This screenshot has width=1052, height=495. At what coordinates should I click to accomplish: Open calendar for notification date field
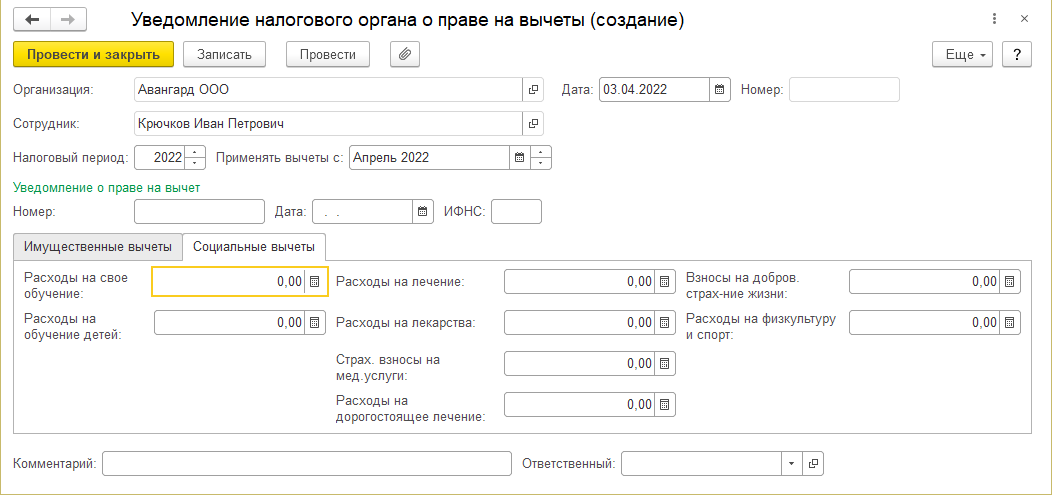(x=423, y=211)
